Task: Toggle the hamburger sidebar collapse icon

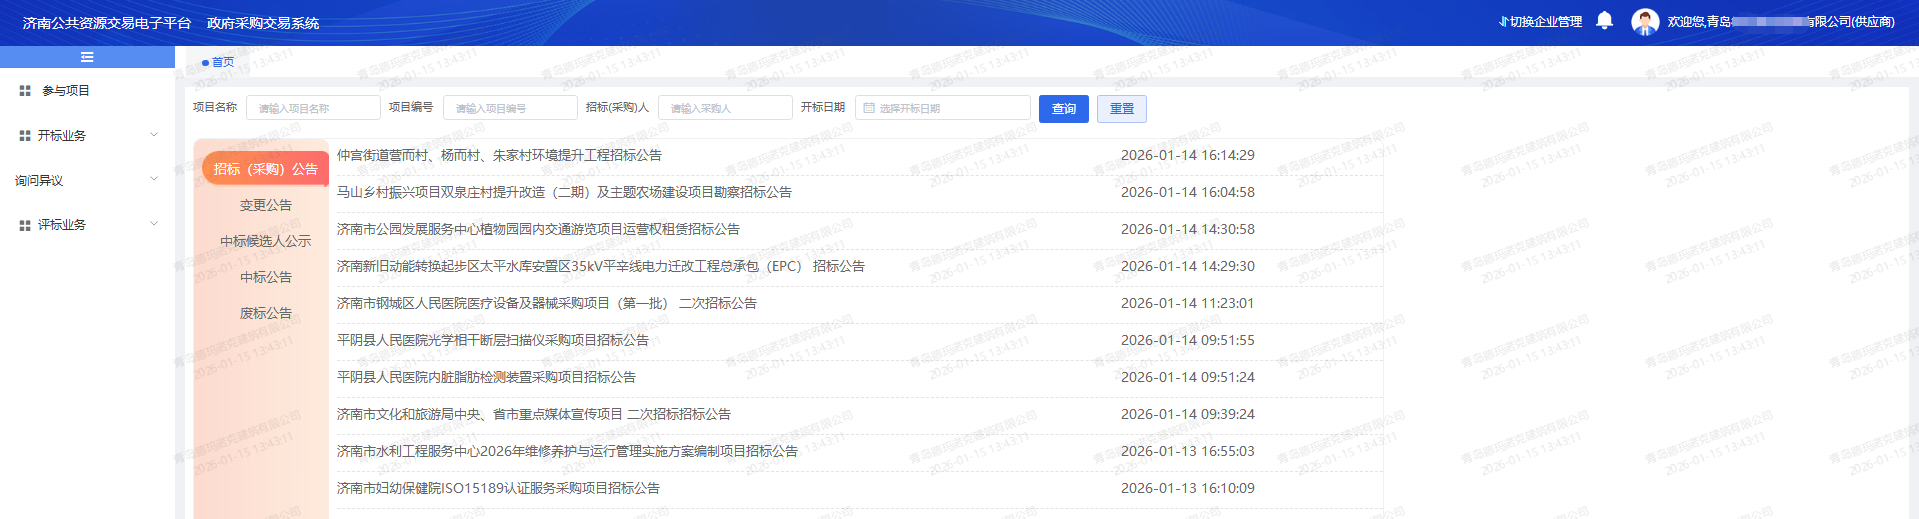Action: click(x=87, y=57)
